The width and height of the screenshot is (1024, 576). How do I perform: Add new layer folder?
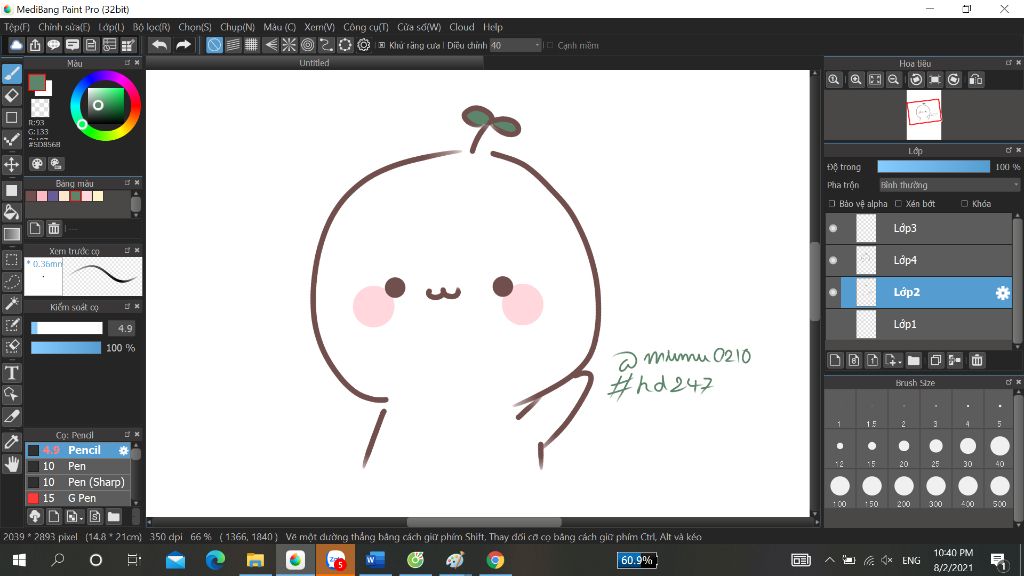914,360
